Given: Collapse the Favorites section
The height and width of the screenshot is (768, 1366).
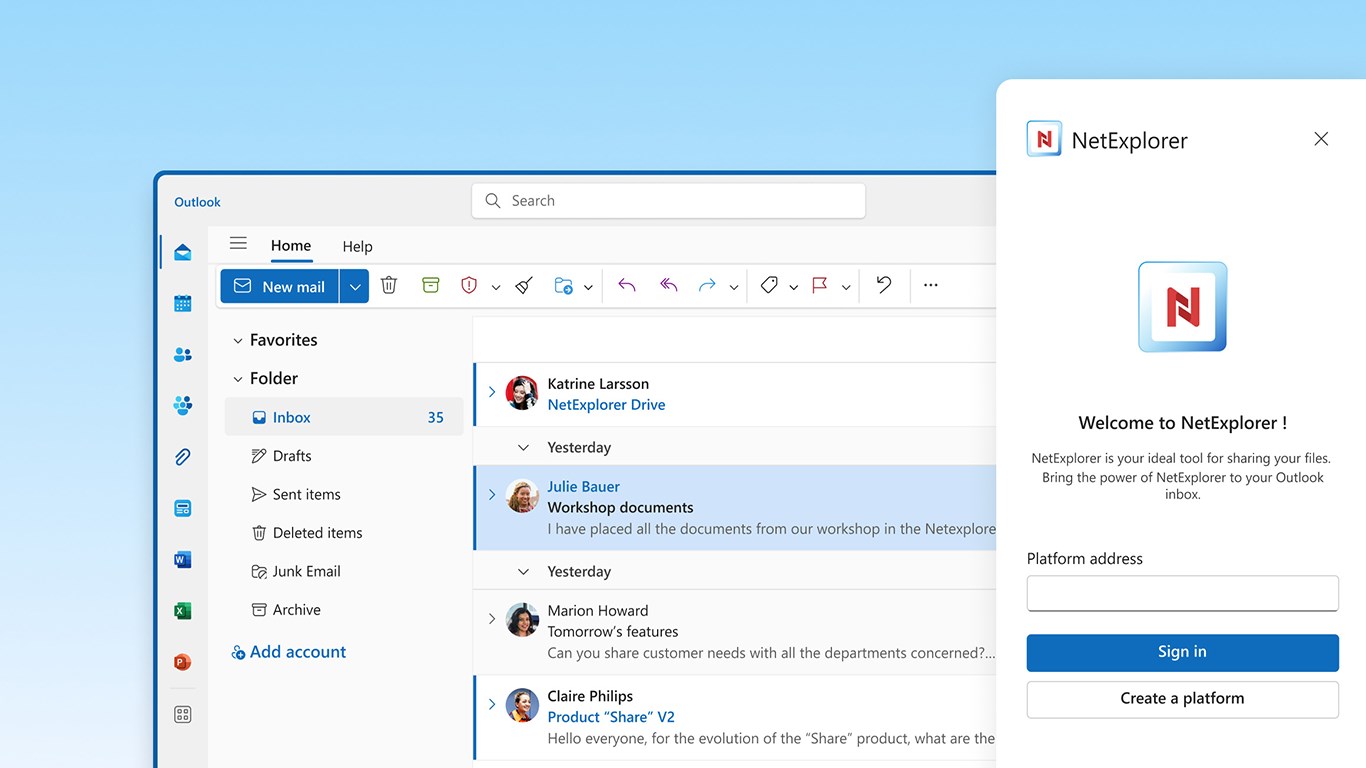Looking at the screenshot, I should 238,341.
